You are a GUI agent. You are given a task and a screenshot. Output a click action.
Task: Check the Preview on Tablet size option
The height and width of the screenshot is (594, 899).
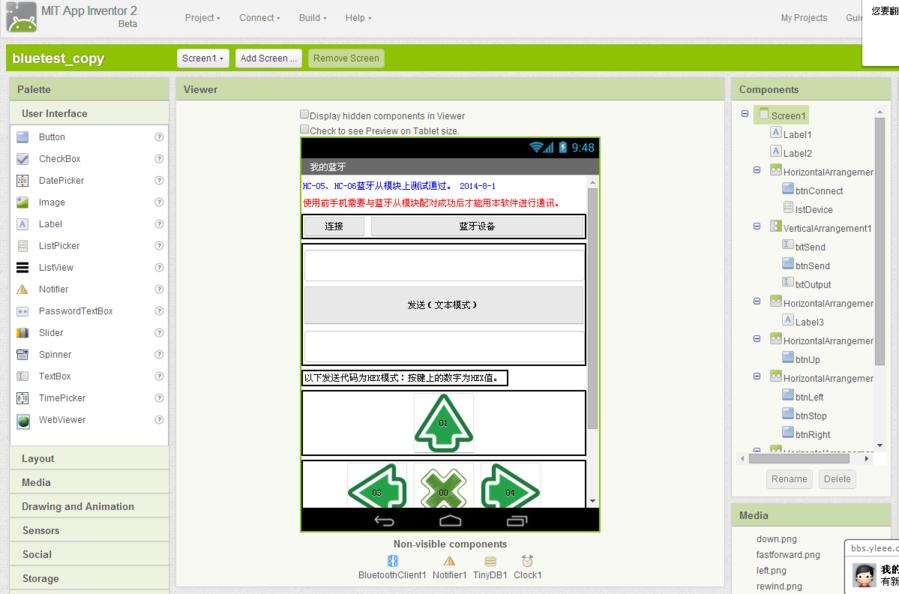point(305,130)
